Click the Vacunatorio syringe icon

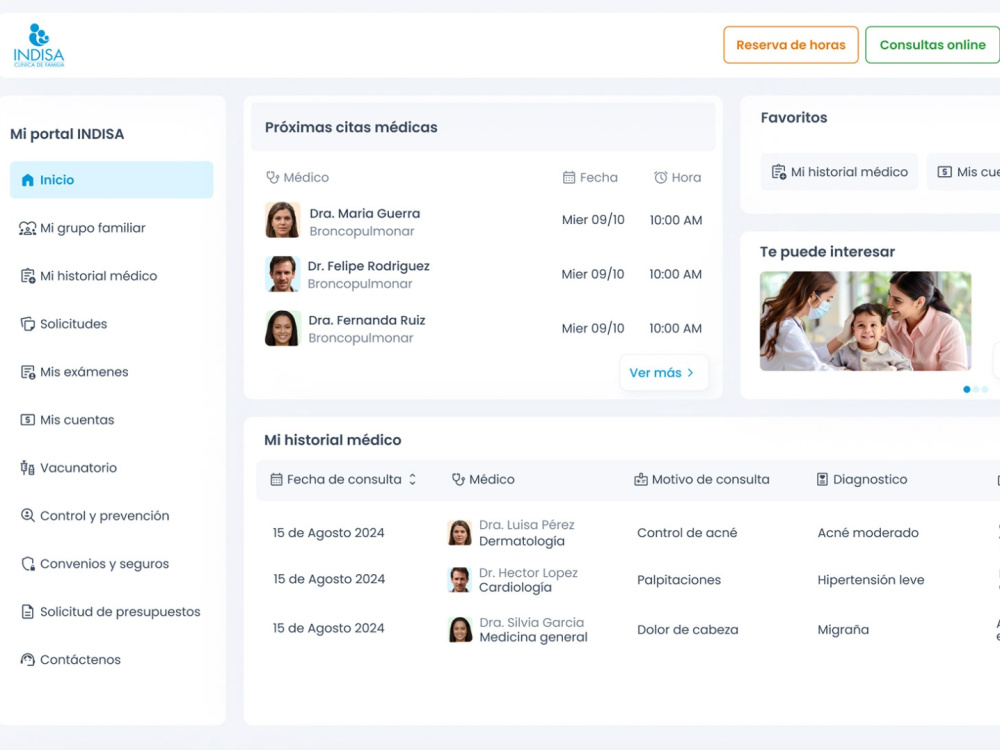pos(27,467)
